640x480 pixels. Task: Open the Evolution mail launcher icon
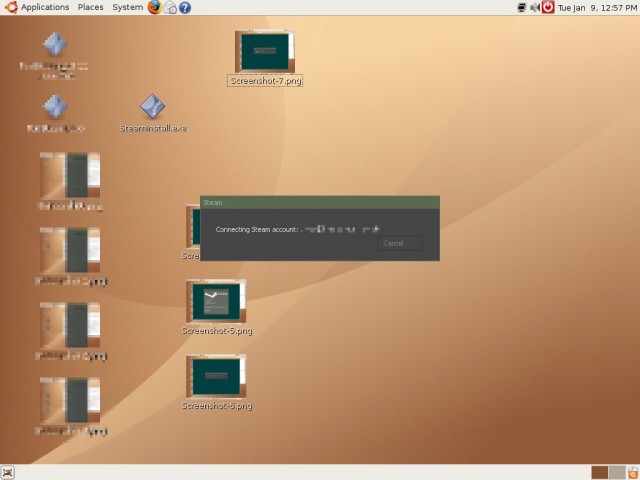pos(170,7)
